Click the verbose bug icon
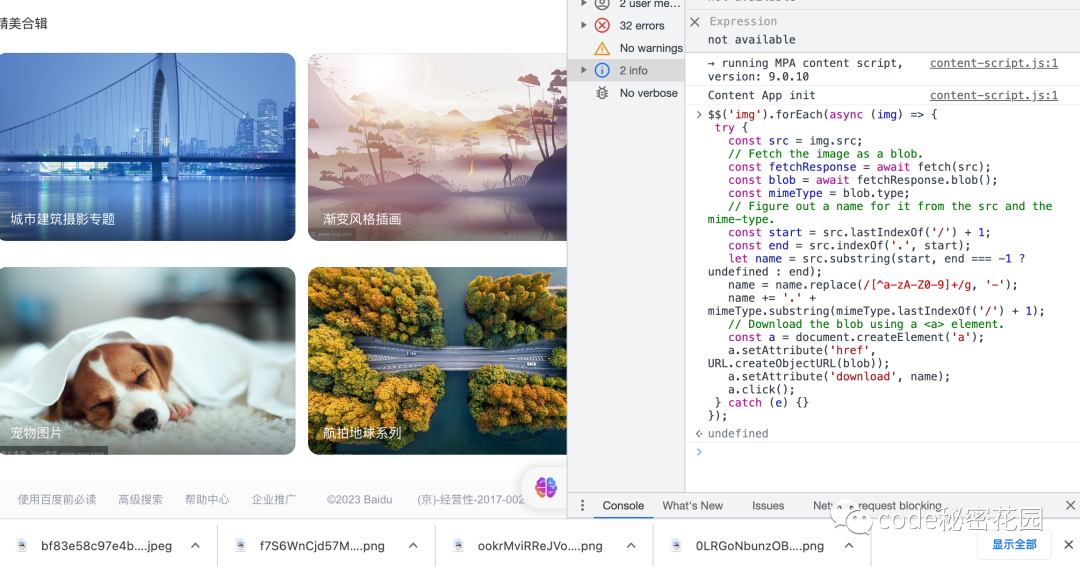The image size is (1080, 567). click(x=602, y=93)
